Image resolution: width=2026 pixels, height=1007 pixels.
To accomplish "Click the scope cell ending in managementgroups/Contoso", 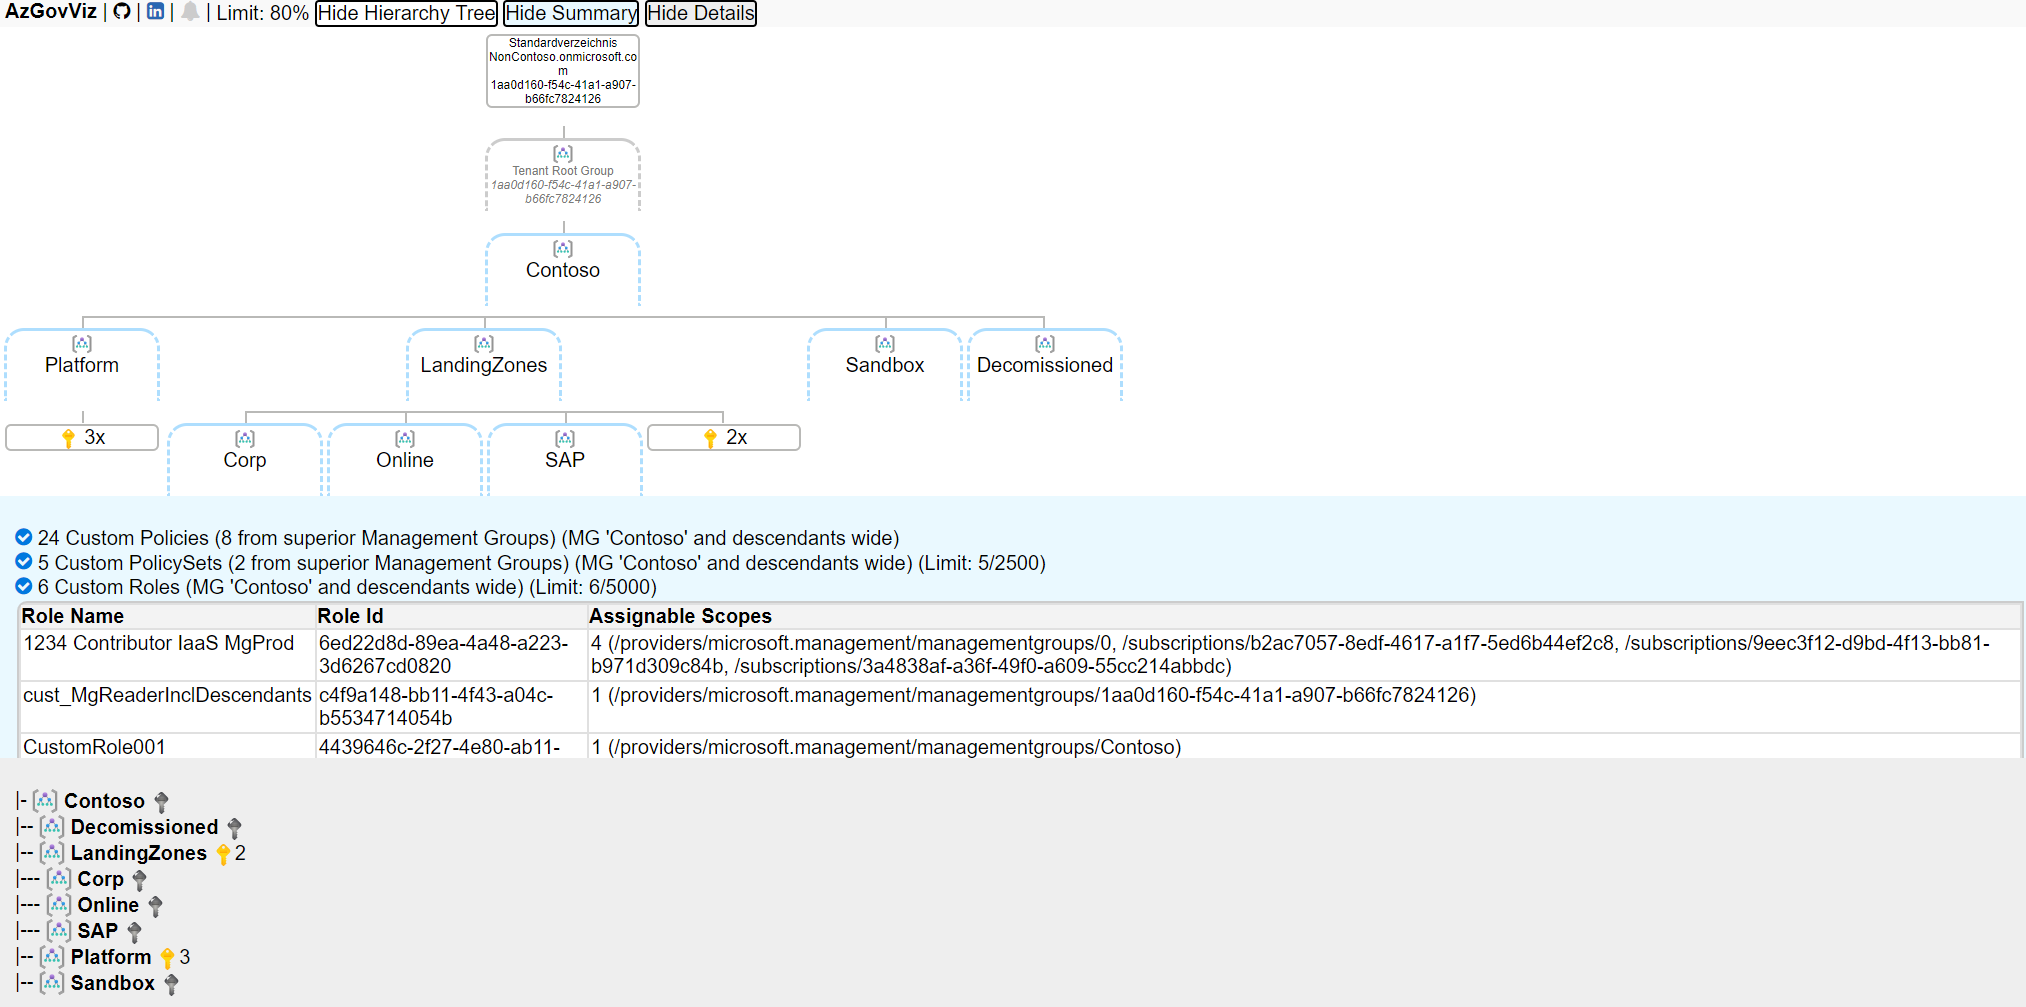I will [x=1304, y=746].
